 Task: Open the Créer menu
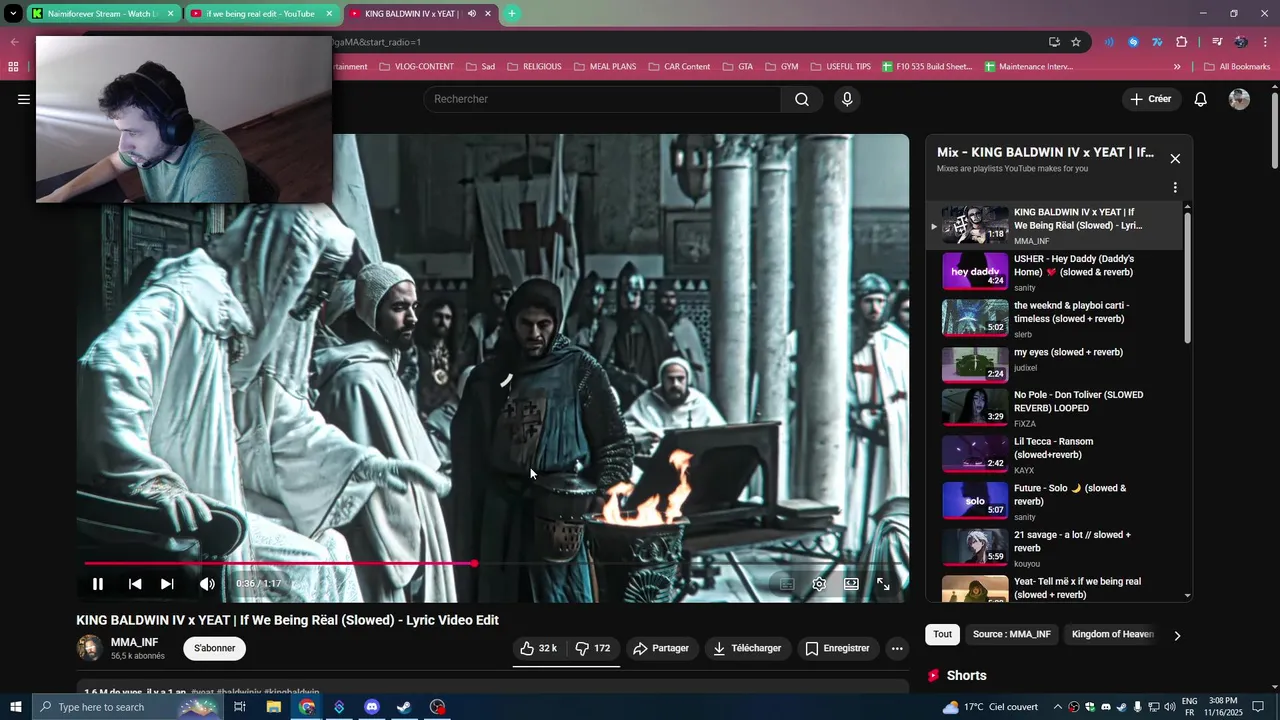pyautogui.click(x=1151, y=99)
